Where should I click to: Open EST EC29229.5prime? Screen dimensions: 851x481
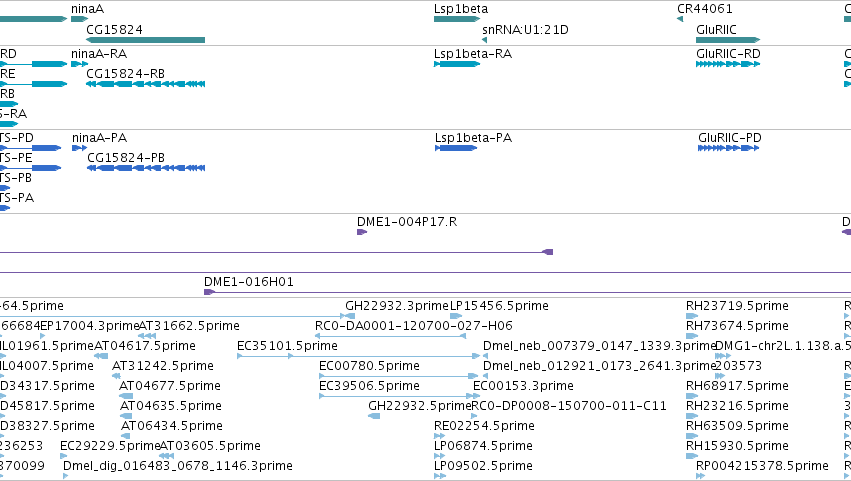(x=110, y=446)
